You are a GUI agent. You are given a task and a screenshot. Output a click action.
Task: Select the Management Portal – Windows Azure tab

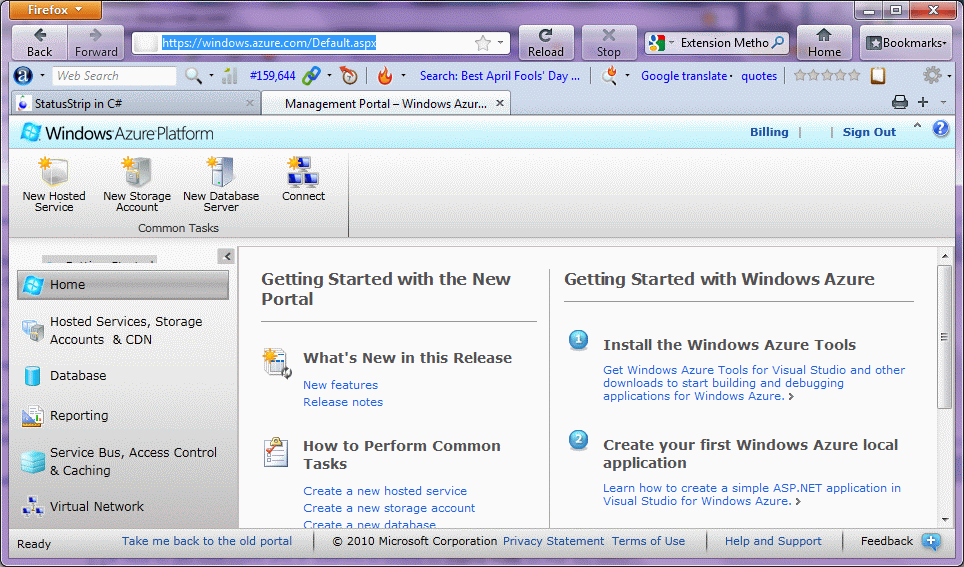tap(385, 103)
